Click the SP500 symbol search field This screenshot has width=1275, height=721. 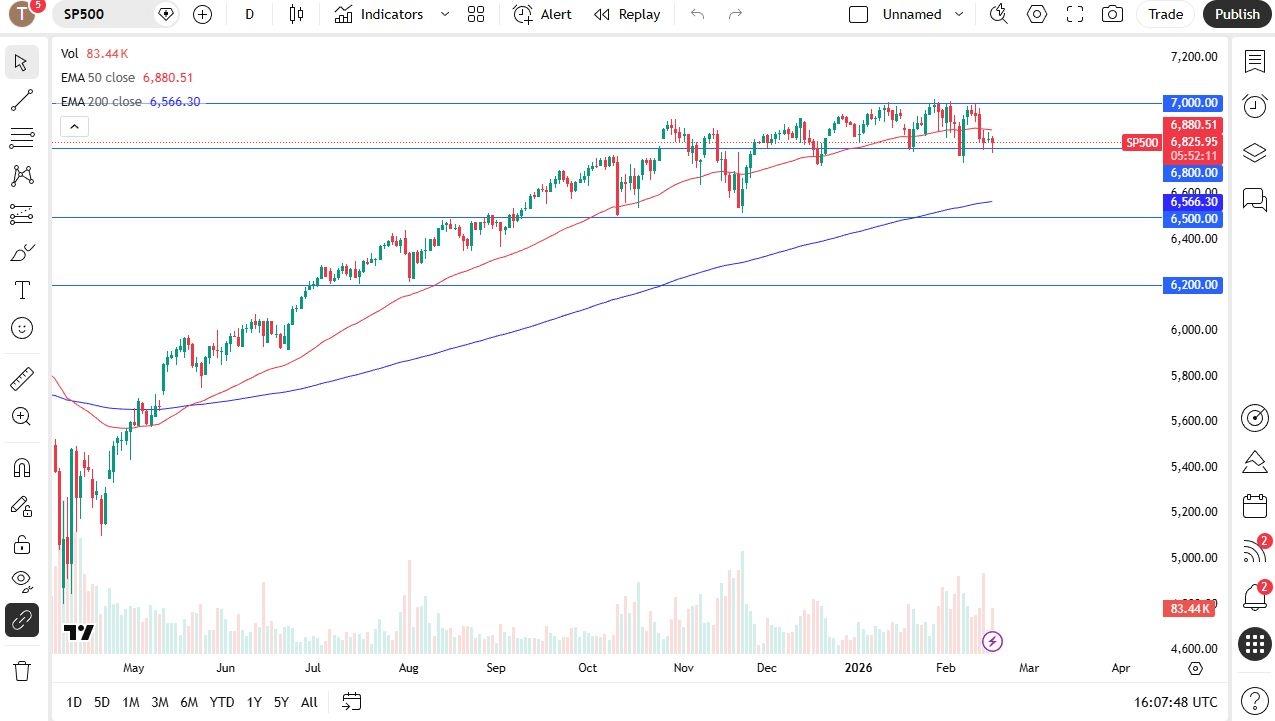pyautogui.click(x=105, y=14)
